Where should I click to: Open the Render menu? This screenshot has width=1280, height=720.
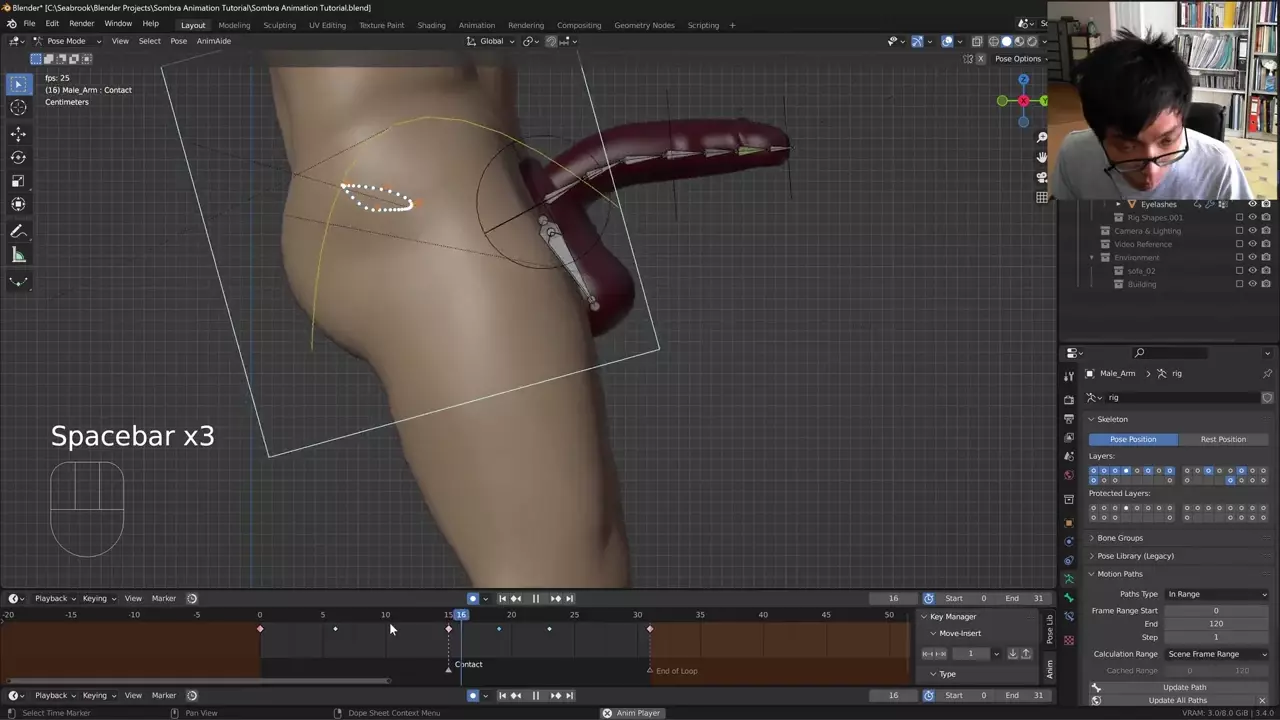[81, 24]
